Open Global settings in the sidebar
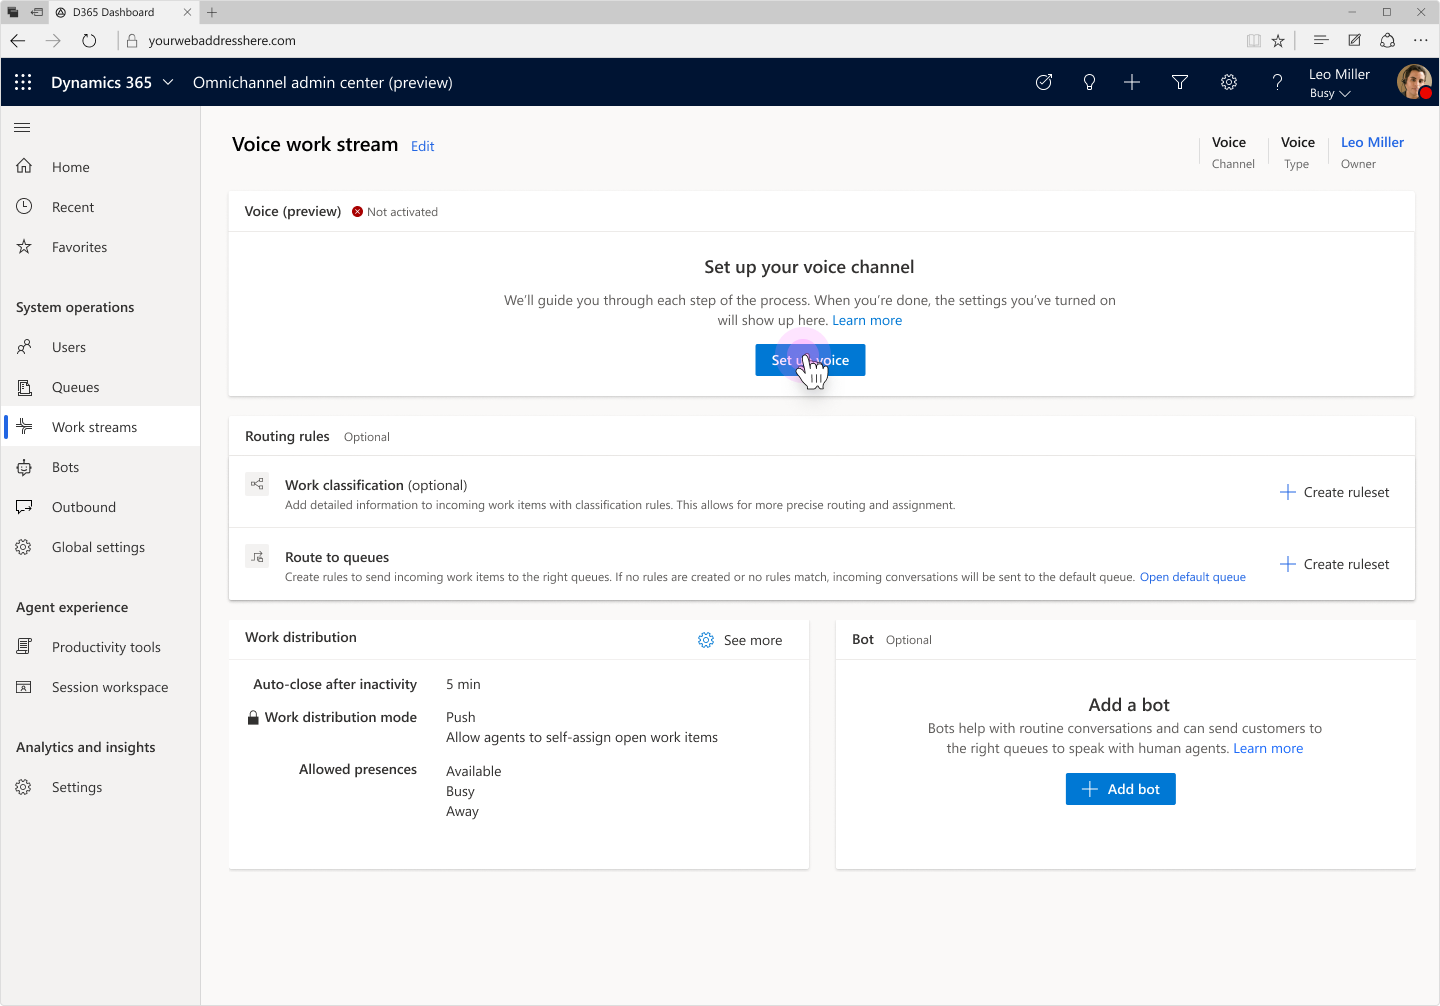The width and height of the screenshot is (1440, 1006). click(x=100, y=547)
